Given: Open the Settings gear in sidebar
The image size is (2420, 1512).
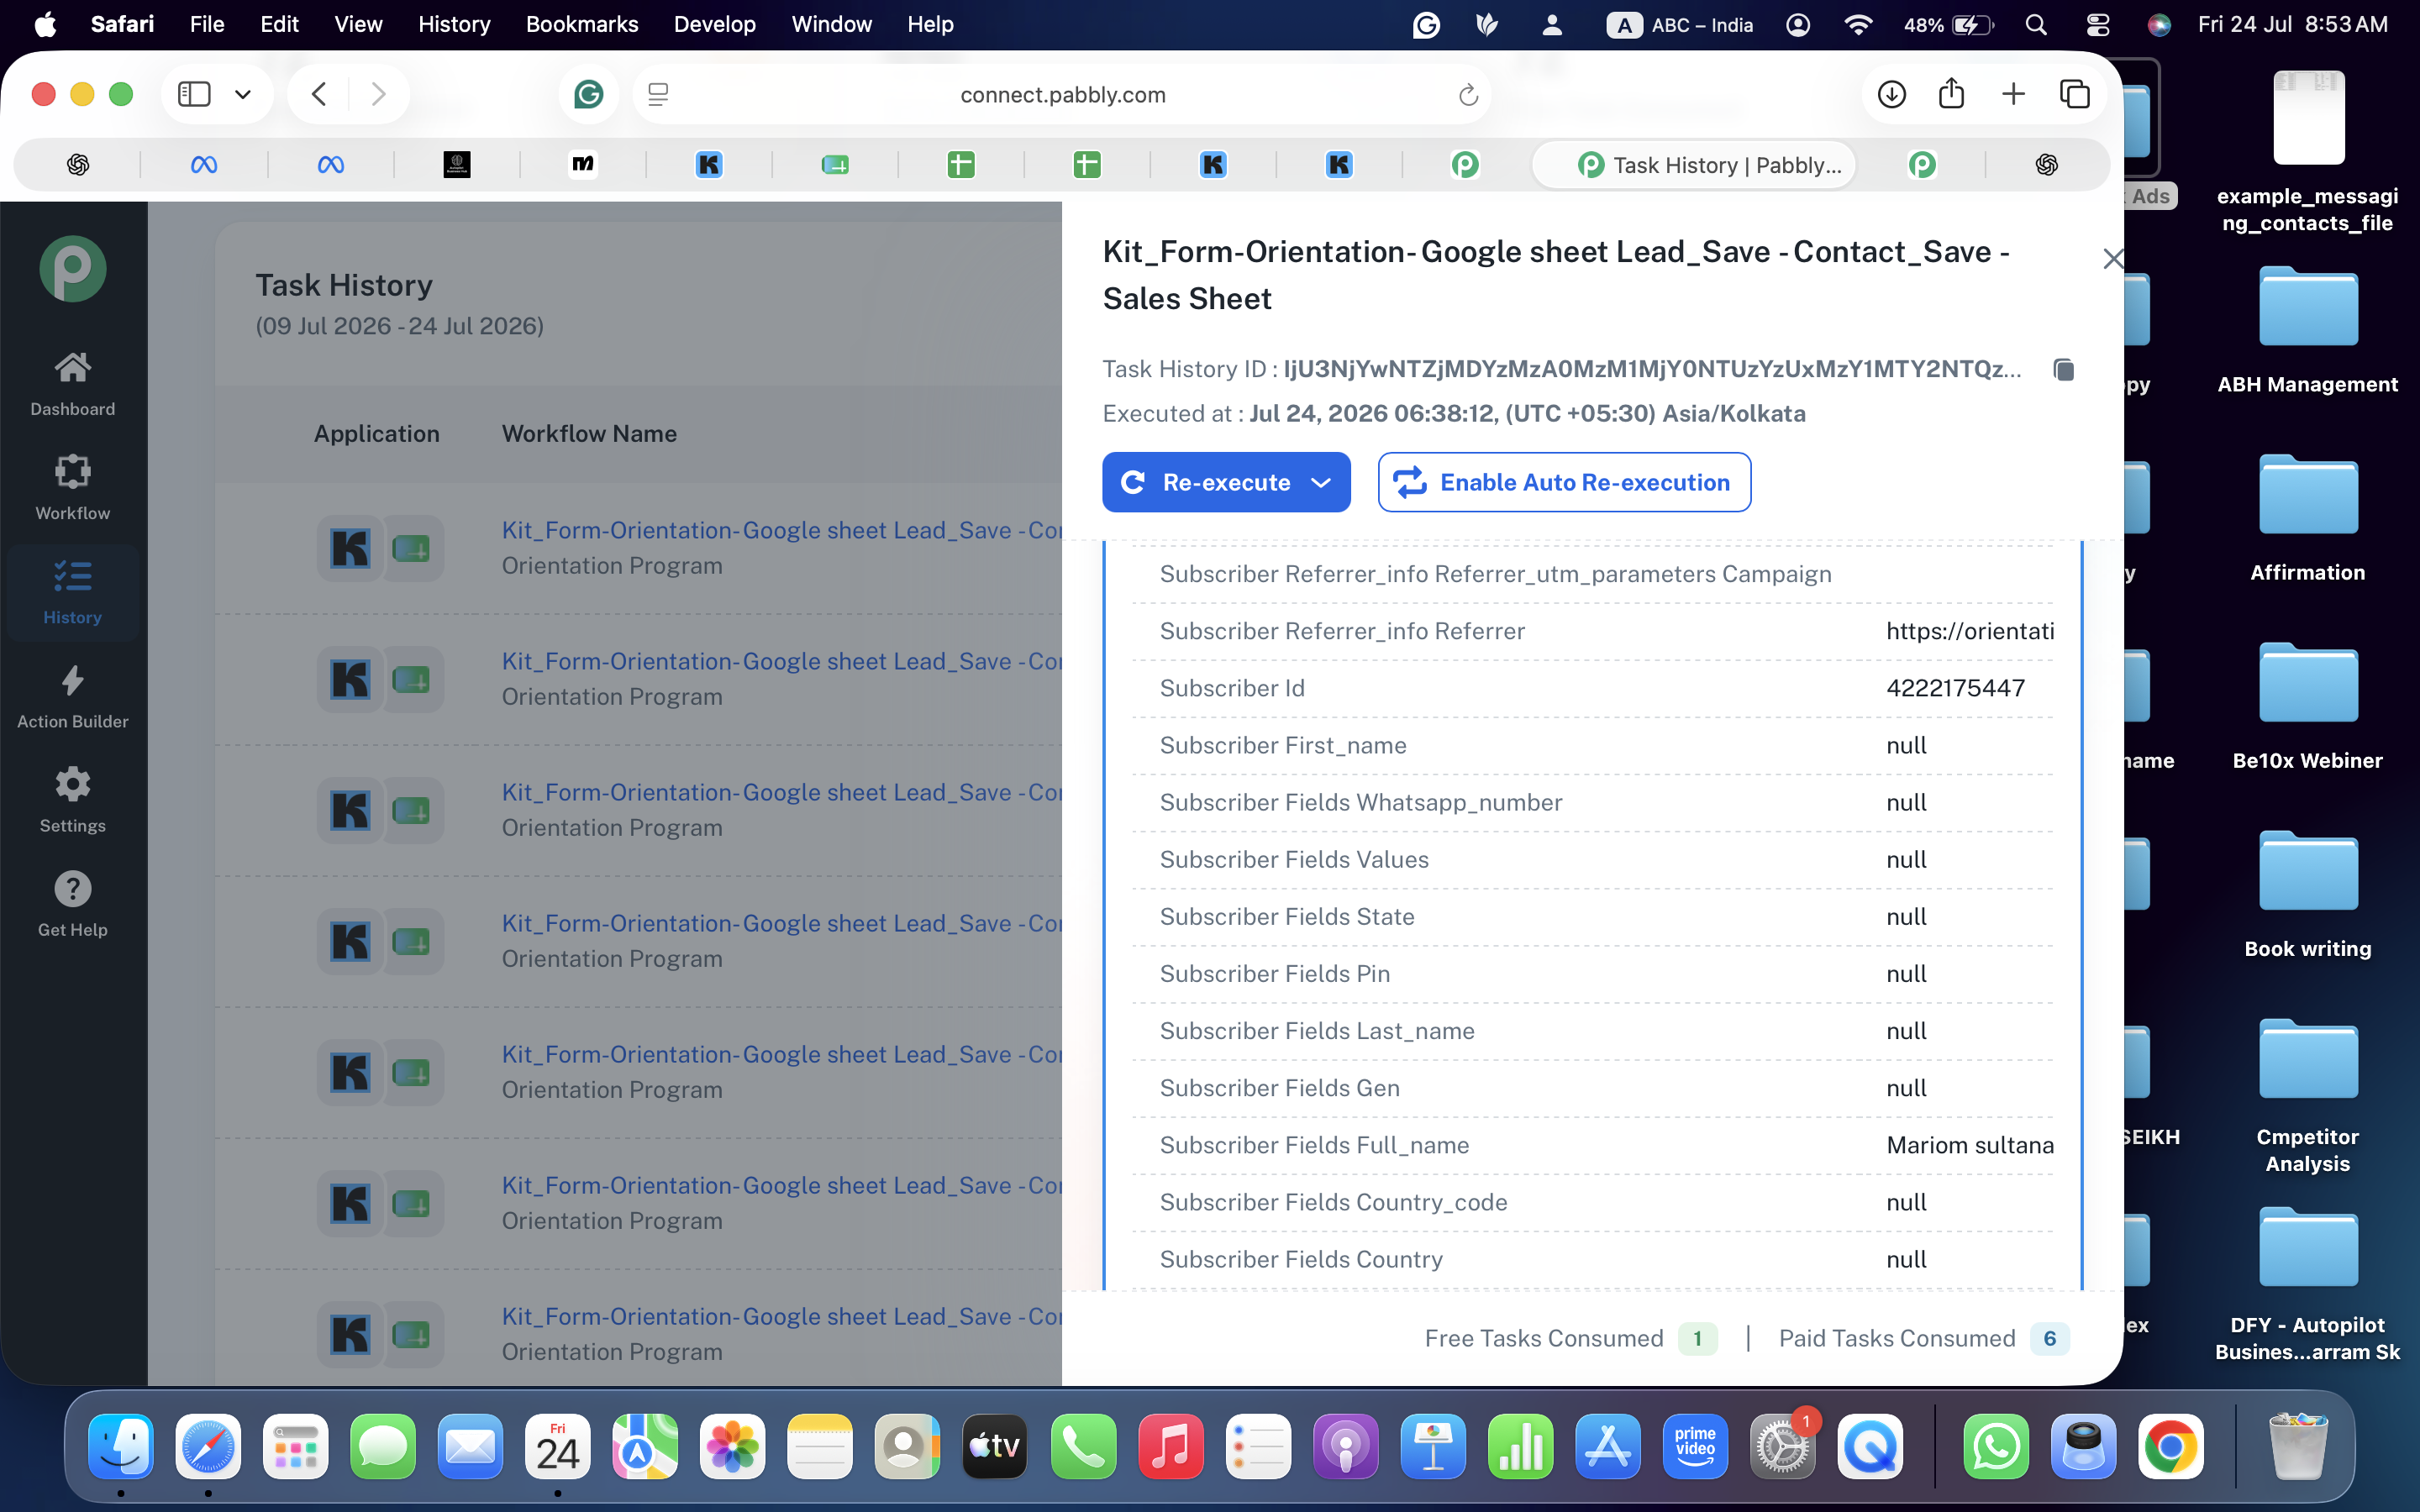Looking at the screenshot, I should [x=72, y=784].
